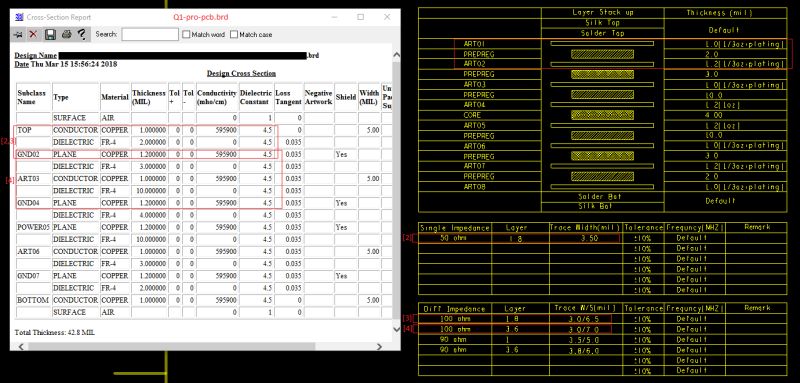This screenshot has width=800, height=383.
Task: Click the red X close icon in toolbar
Action: pos(33,34)
